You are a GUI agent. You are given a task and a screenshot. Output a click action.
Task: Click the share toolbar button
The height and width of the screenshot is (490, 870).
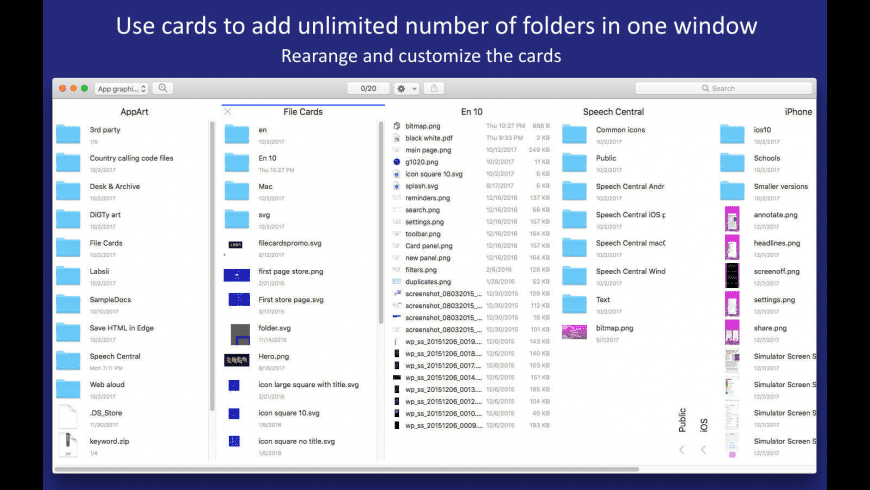(x=434, y=88)
